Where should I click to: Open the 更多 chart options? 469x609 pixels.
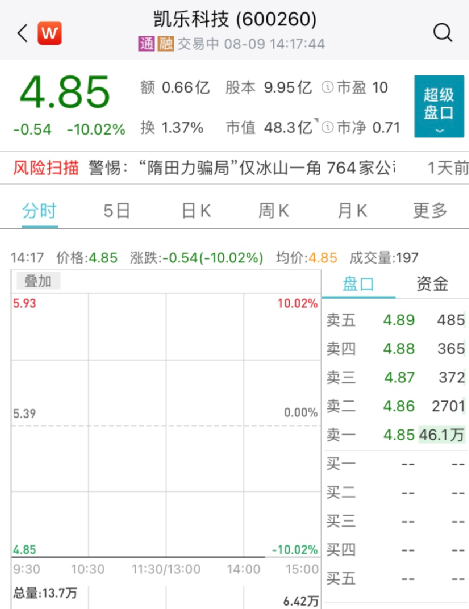pos(430,211)
